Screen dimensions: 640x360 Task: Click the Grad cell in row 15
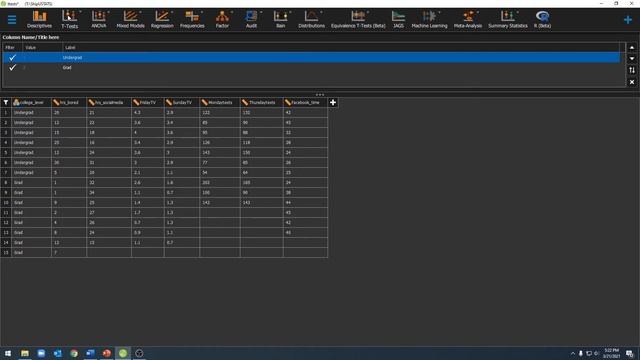click(x=31, y=252)
